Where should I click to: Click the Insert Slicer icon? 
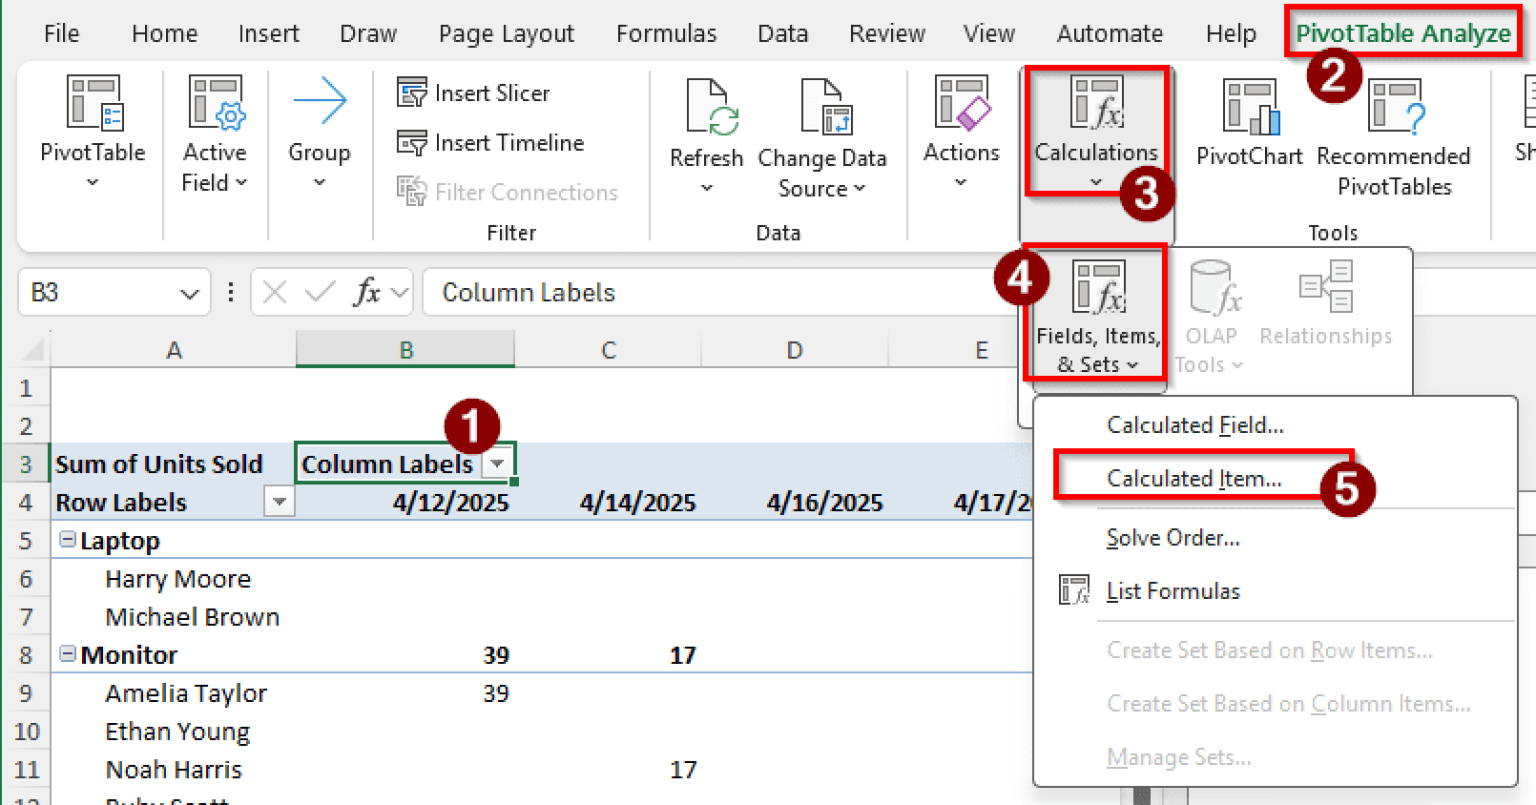click(x=412, y=93)
